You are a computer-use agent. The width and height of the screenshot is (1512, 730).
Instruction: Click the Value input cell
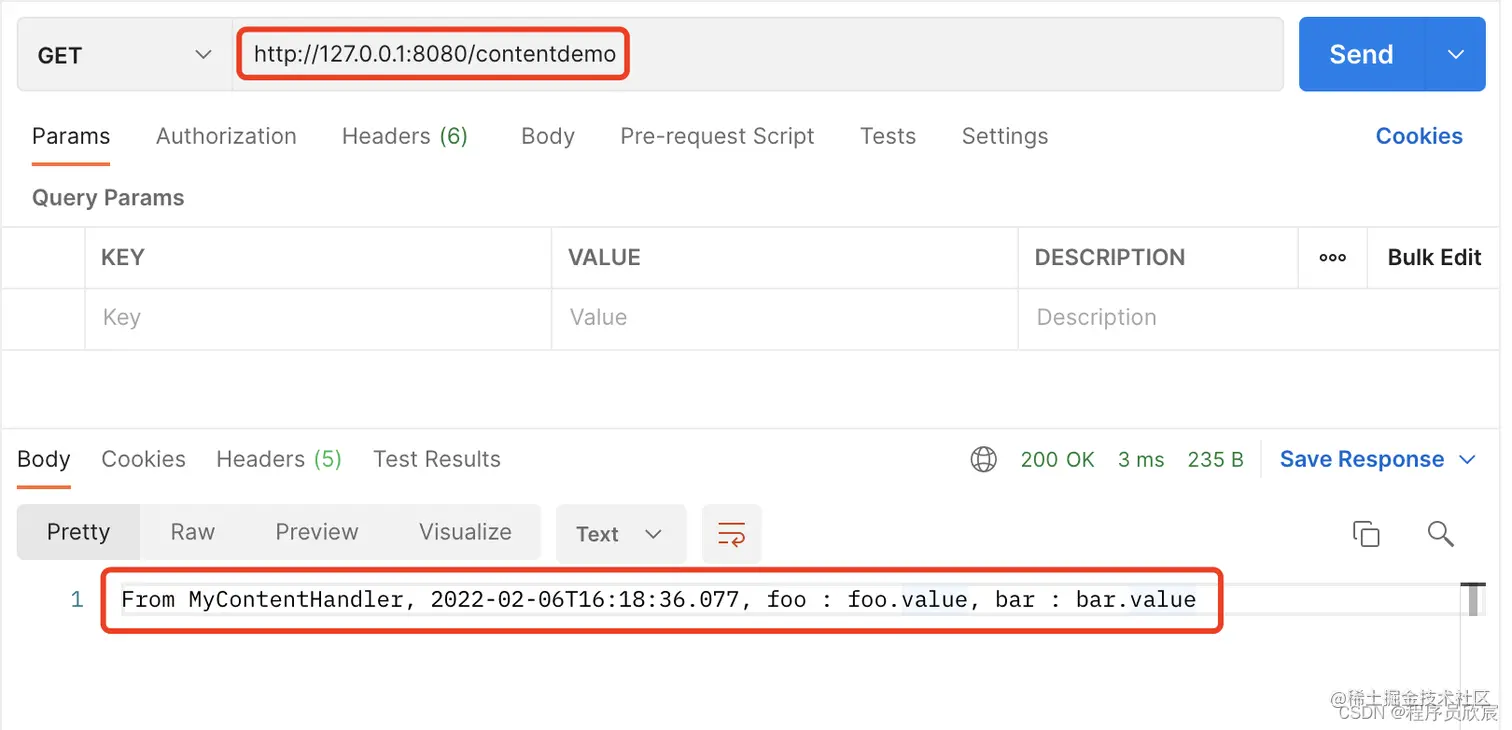coord(785,319)
